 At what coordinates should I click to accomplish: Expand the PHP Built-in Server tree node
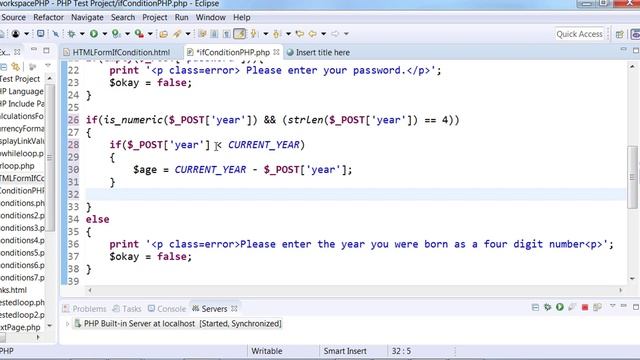[x=67, y=324]
